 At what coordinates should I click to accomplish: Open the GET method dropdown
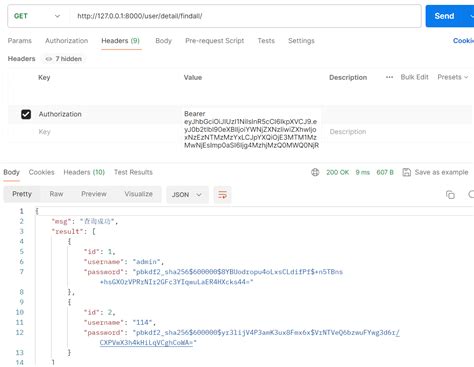pos(37,16)
